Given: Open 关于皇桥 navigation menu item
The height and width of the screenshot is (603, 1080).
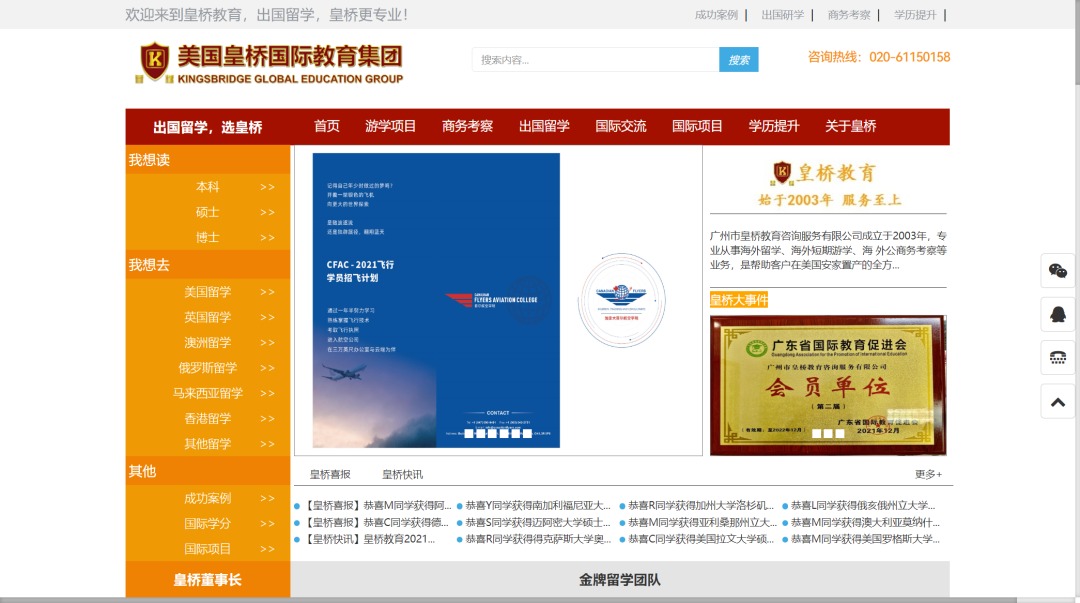Looking at the screenshot, I should point(851,126).
